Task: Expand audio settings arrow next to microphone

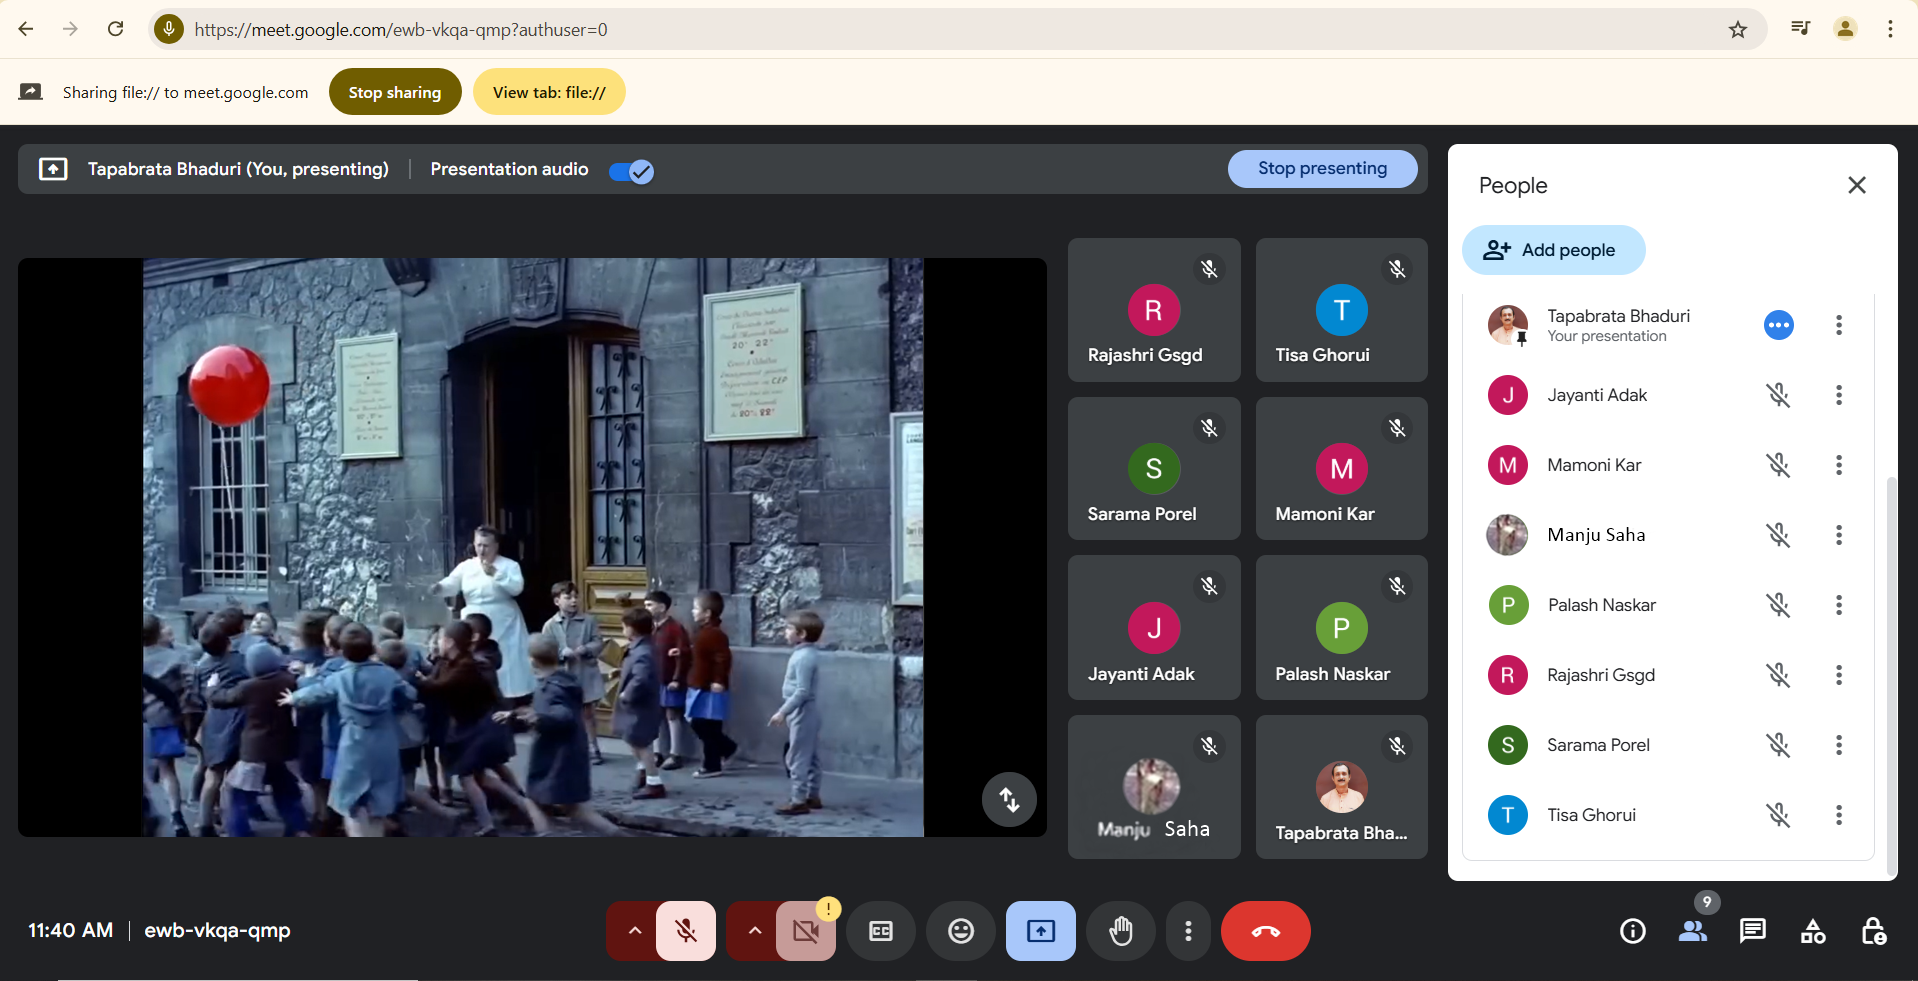Action: 634,931
